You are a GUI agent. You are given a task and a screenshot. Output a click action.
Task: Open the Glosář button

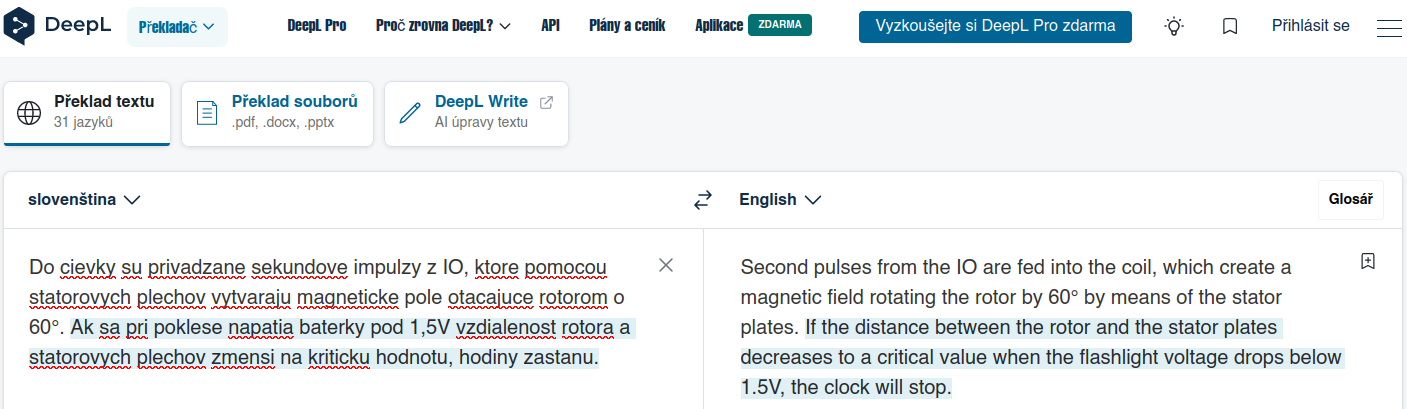pos(1350,200)
